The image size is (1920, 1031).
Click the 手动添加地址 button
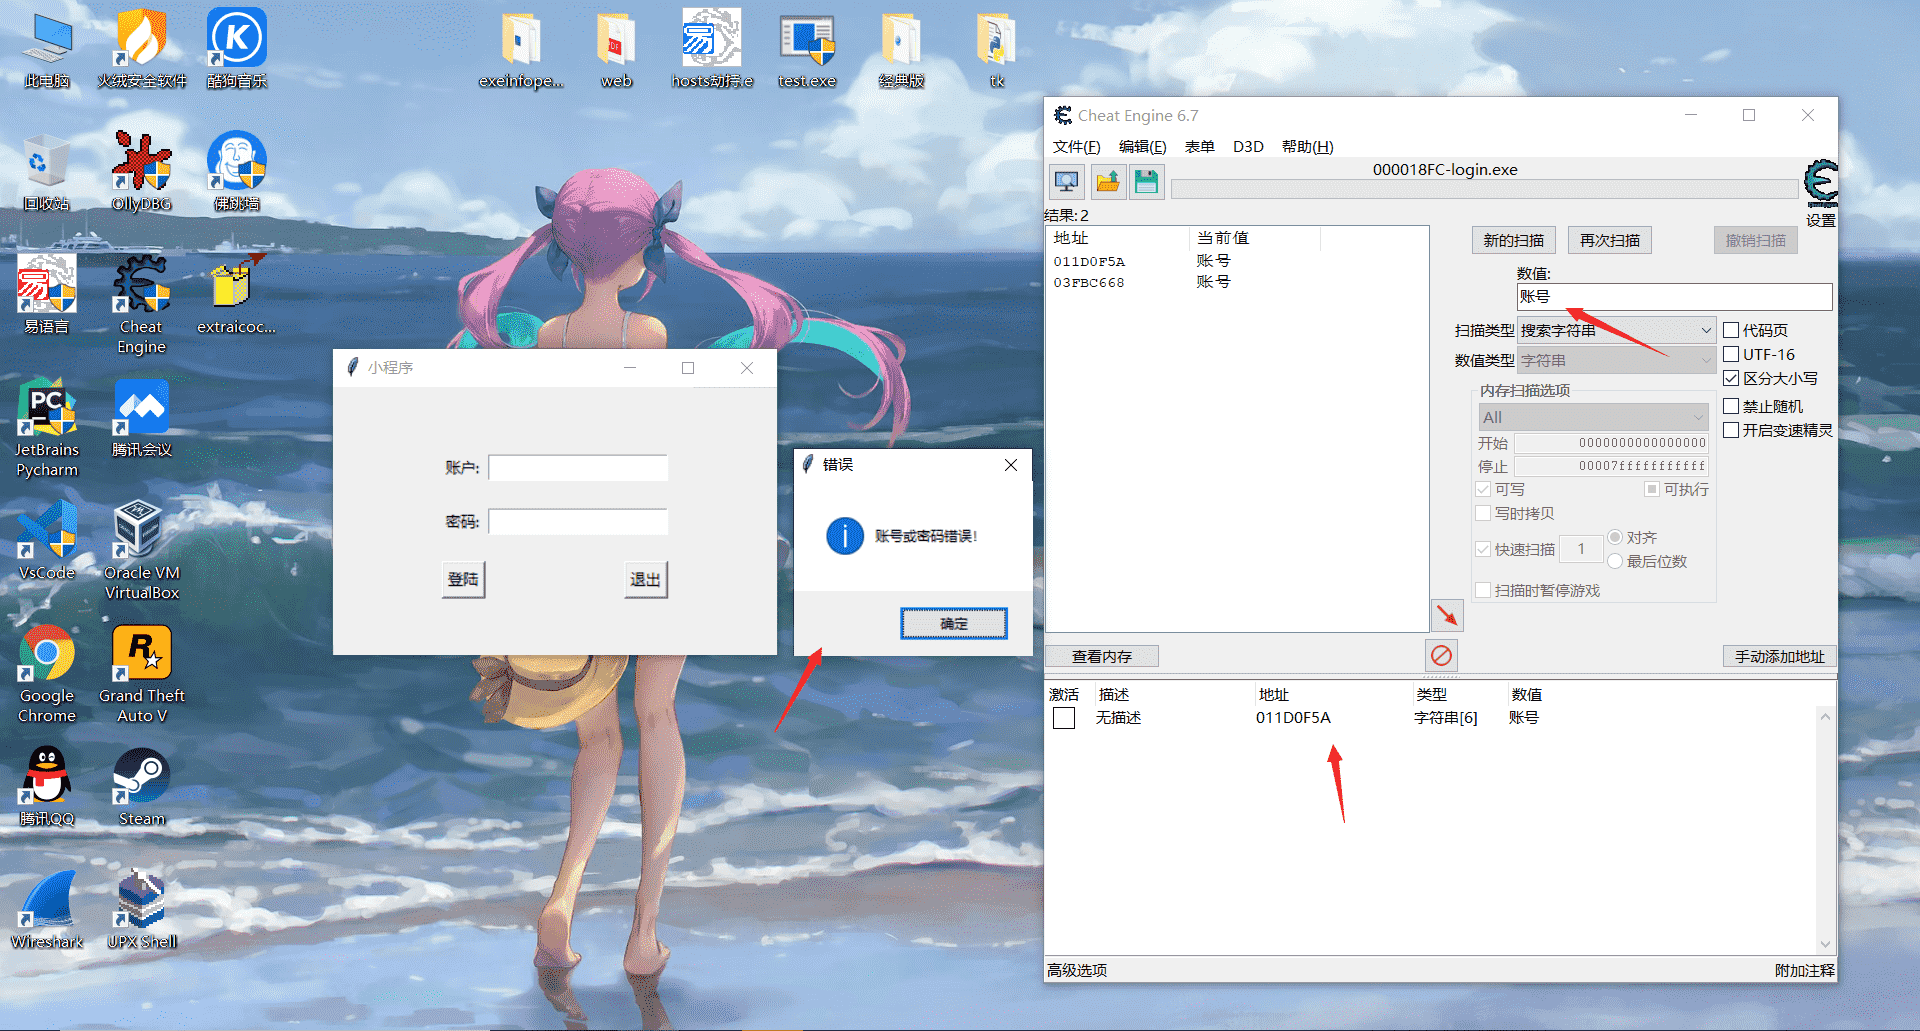[x=1779, y=656]
